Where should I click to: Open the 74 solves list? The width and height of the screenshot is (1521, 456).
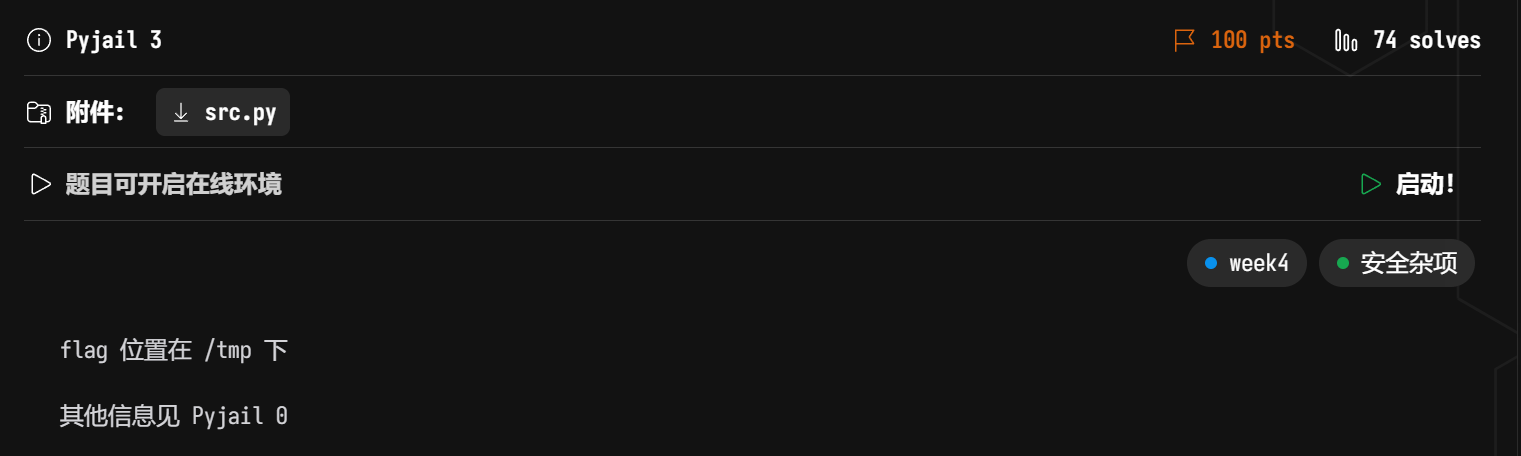(1426, 40)
